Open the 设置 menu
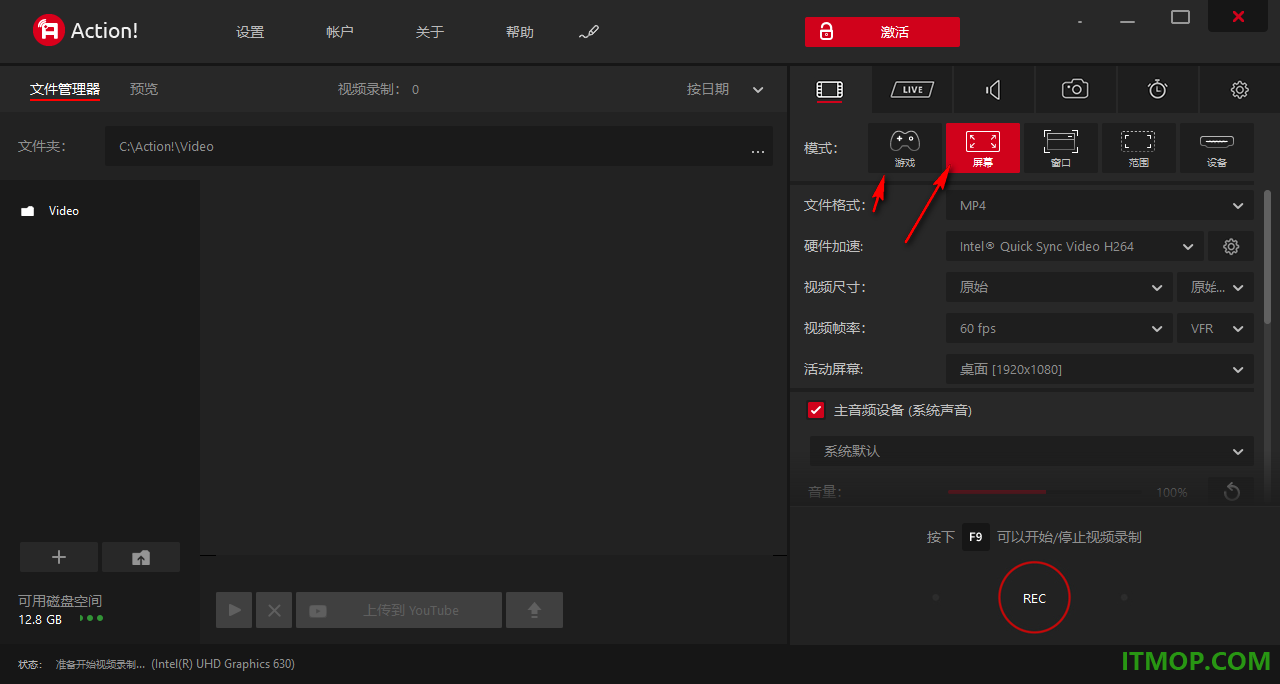This screenshot has height=684, width=1280. [x=250, y=32]
